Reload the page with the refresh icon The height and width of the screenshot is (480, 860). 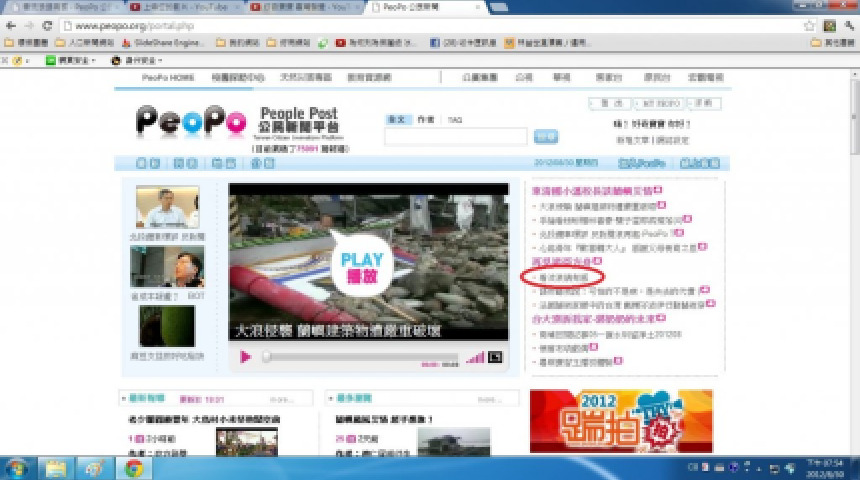[47, 25]
